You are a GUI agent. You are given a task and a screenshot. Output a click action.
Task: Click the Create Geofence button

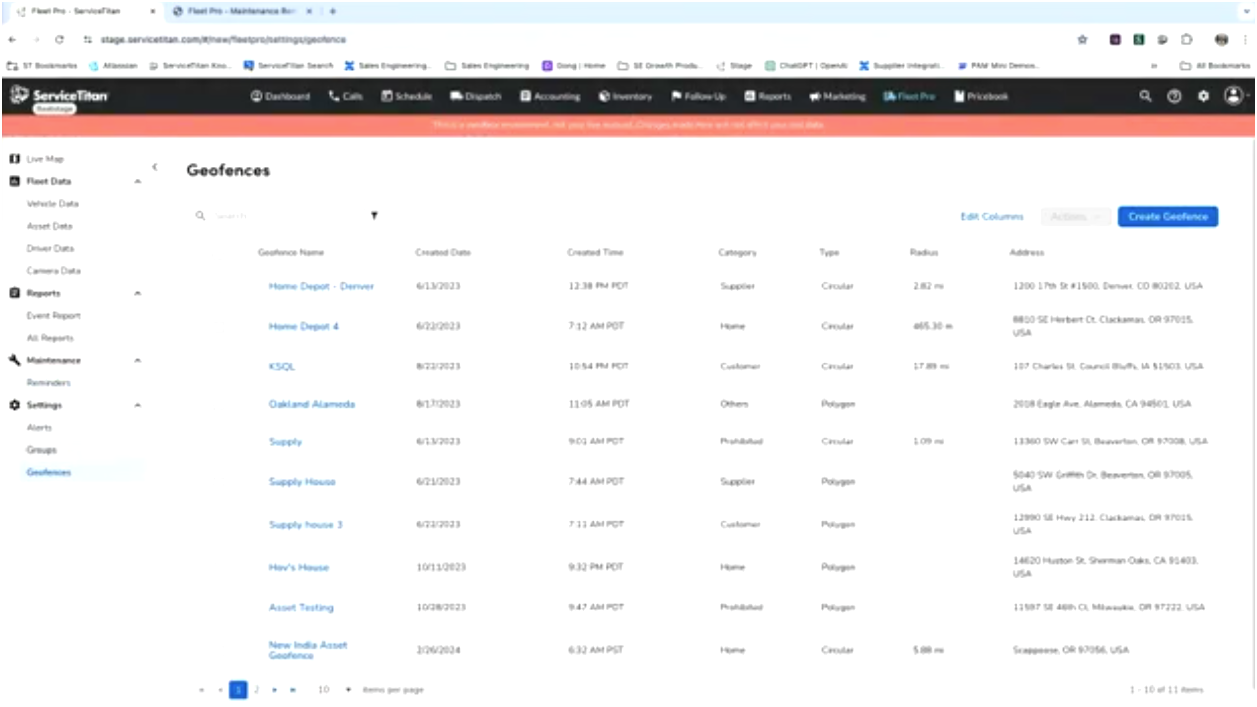(x=1168, y=217)
